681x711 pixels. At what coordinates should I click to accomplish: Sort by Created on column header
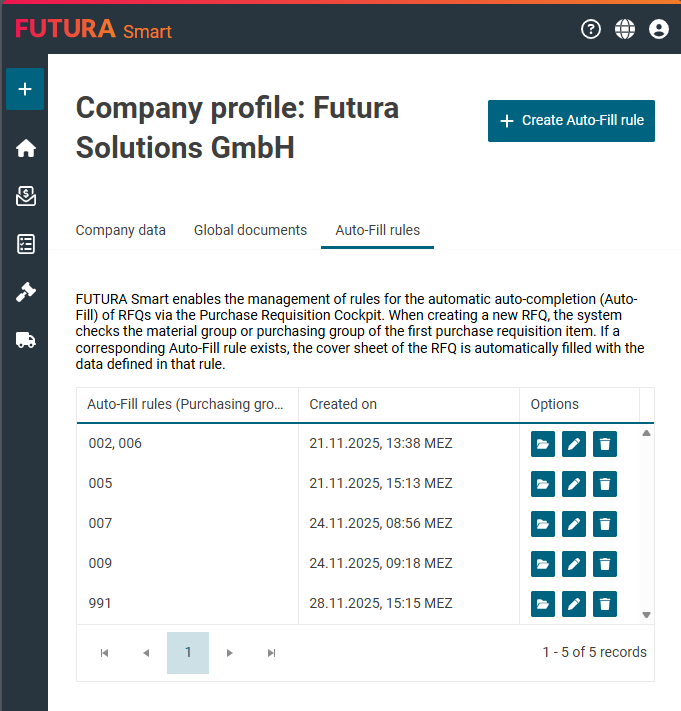click(343, 404)
